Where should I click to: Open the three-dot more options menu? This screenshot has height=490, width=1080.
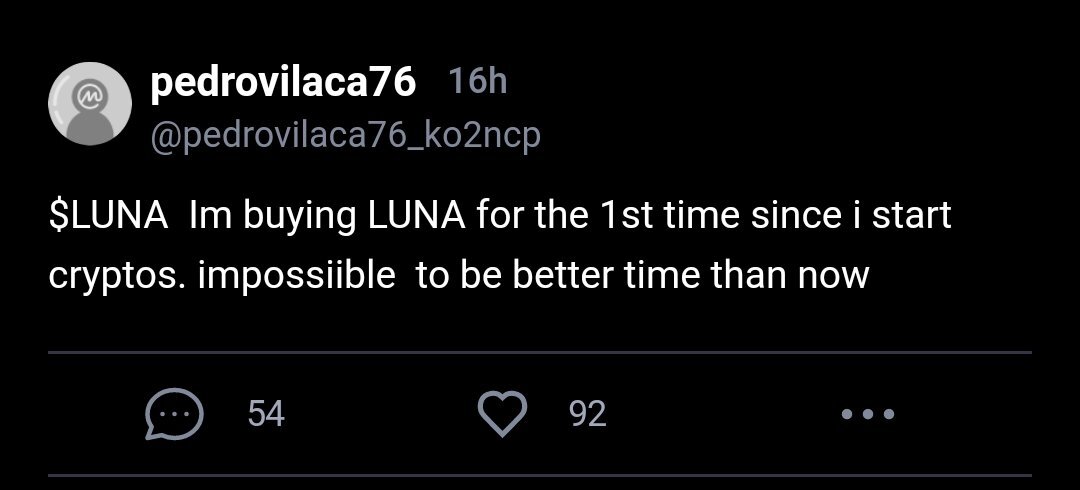click(x=868, y=414)
